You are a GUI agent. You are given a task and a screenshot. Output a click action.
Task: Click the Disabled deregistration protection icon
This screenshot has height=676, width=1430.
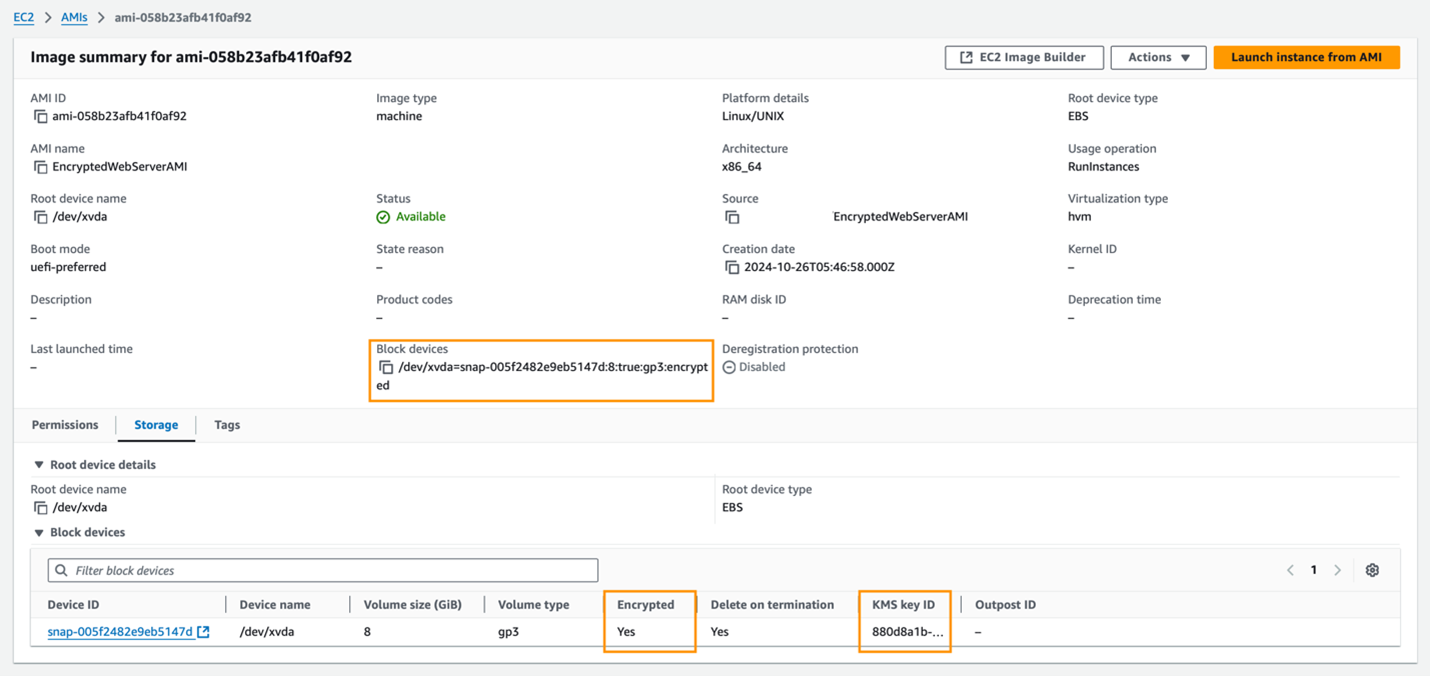[x=729, y=367]
